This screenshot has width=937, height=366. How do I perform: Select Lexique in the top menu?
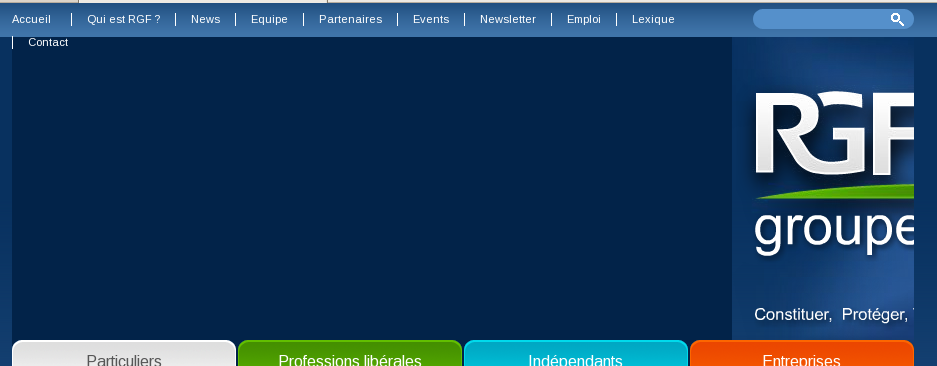click(x=653, y=19)
